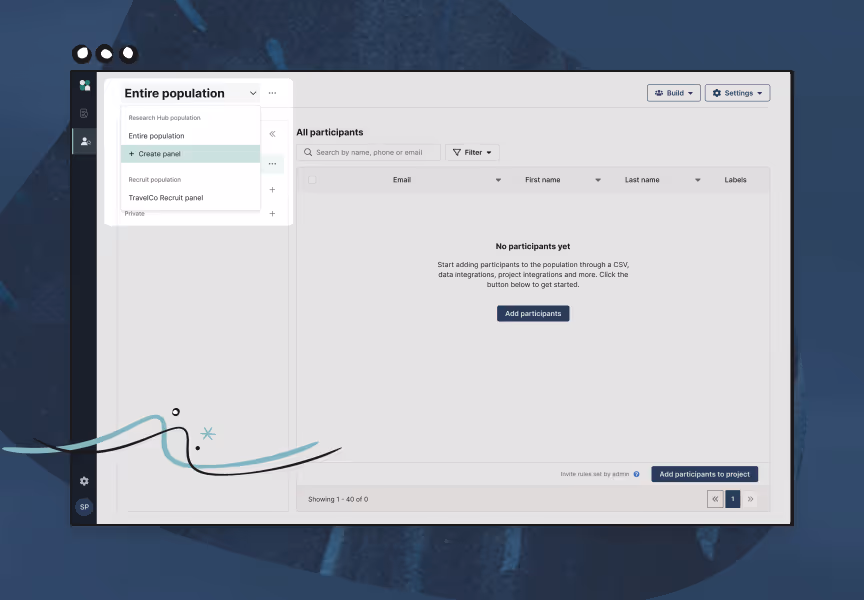Click the invite rules help icon
This screenshot has height=600, width=864.
click(x=636, y=474)
